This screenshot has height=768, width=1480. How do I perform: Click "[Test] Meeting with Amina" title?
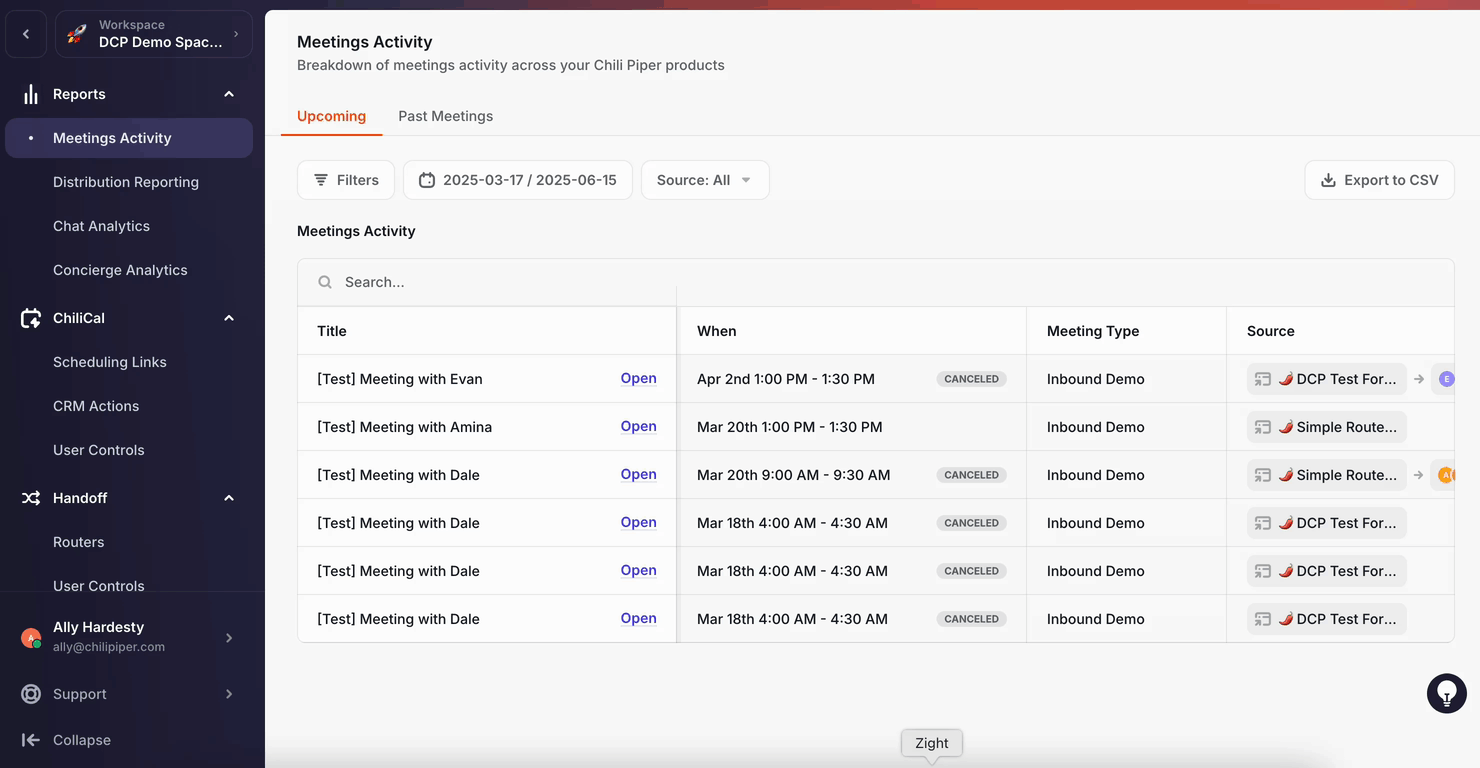coord(404,427)
